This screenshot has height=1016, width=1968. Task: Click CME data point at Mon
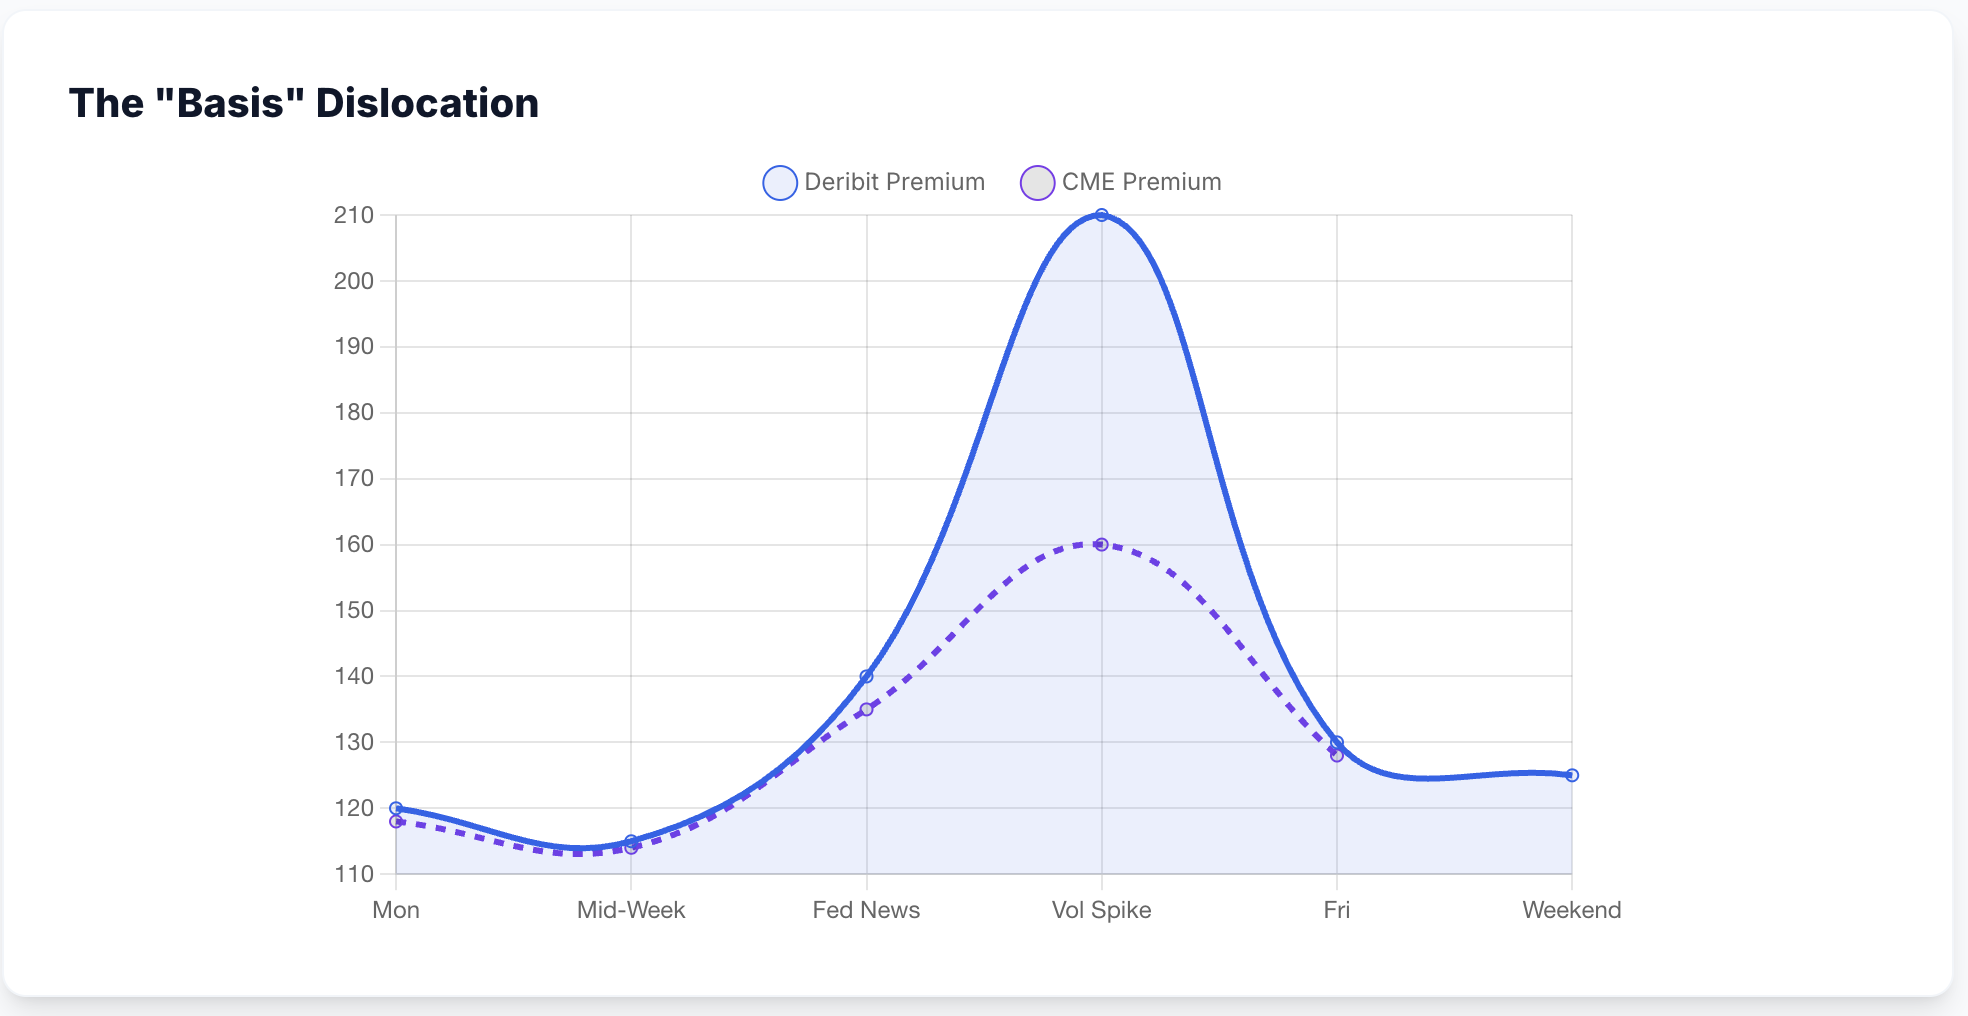point(396,822)
